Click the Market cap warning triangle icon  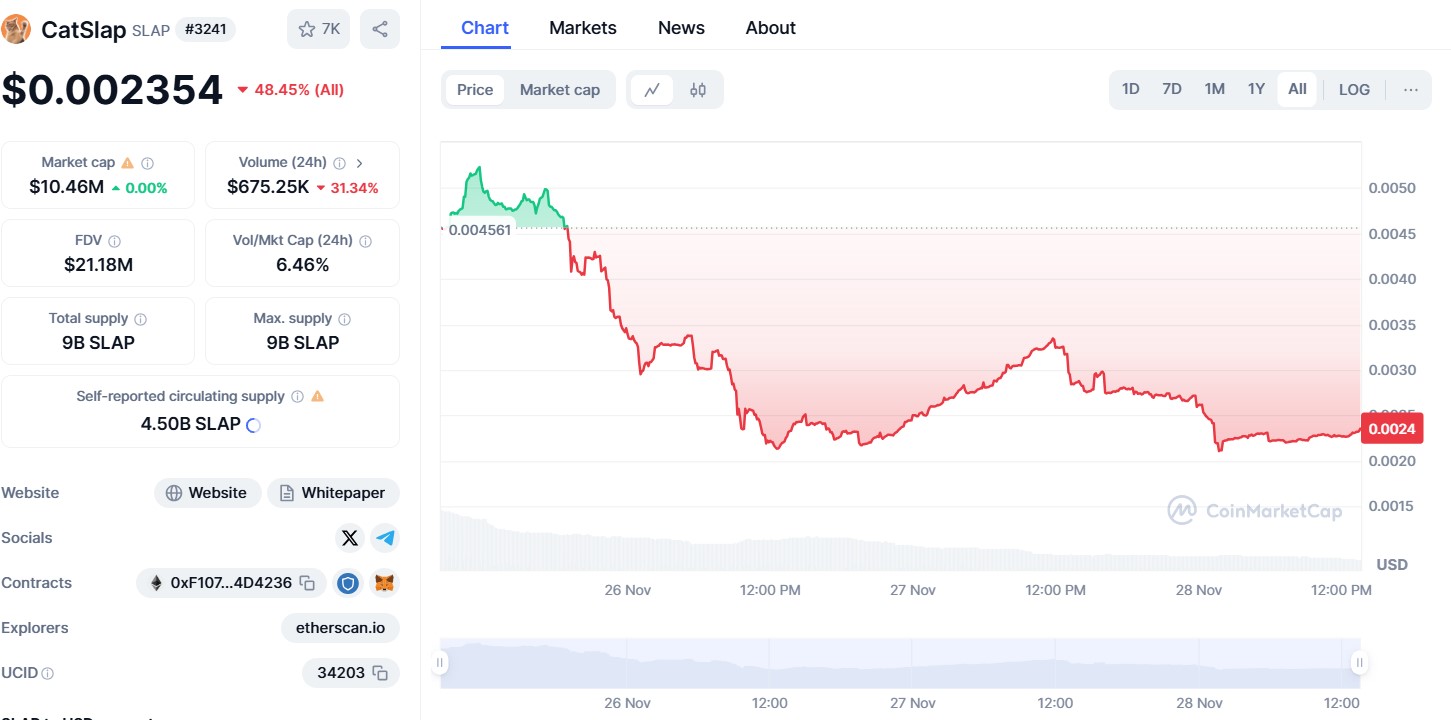tap(127, 162)
